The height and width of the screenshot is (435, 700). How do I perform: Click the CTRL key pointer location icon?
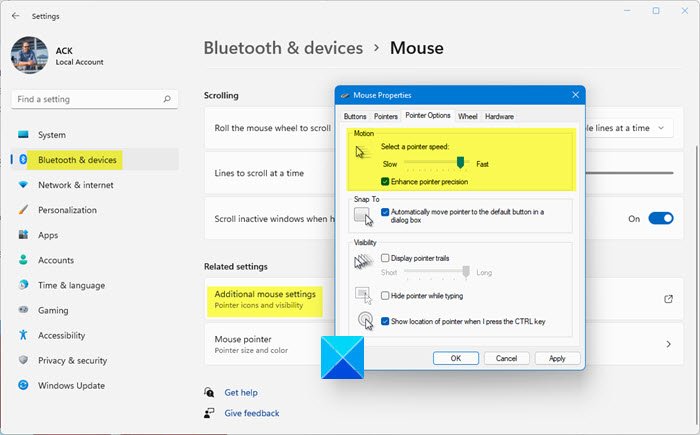pos(366,320)
